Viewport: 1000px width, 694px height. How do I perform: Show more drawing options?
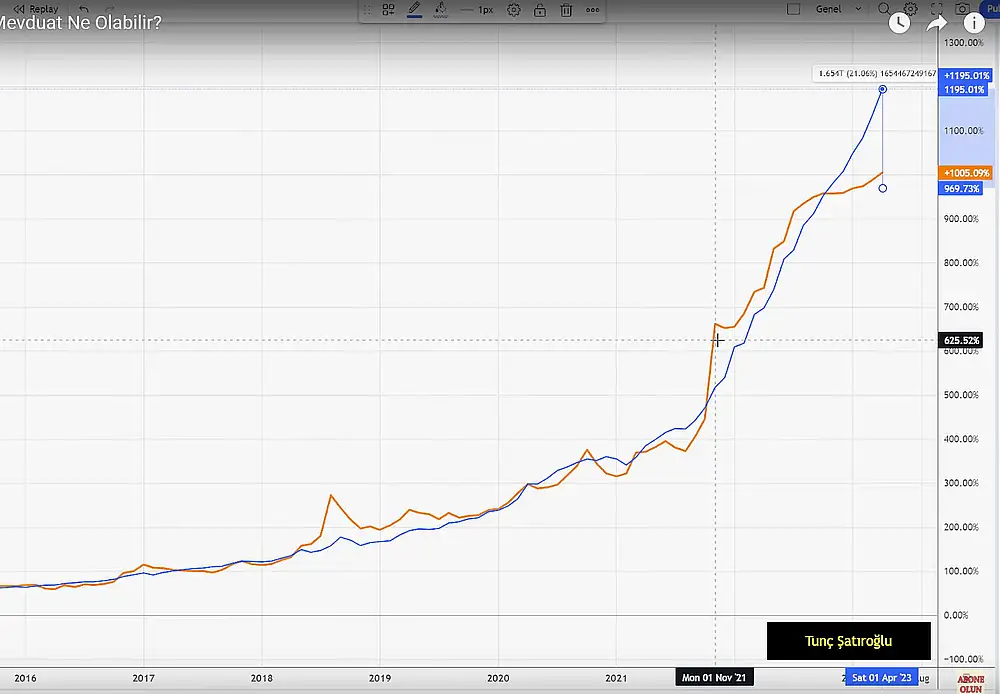(592, 10)
